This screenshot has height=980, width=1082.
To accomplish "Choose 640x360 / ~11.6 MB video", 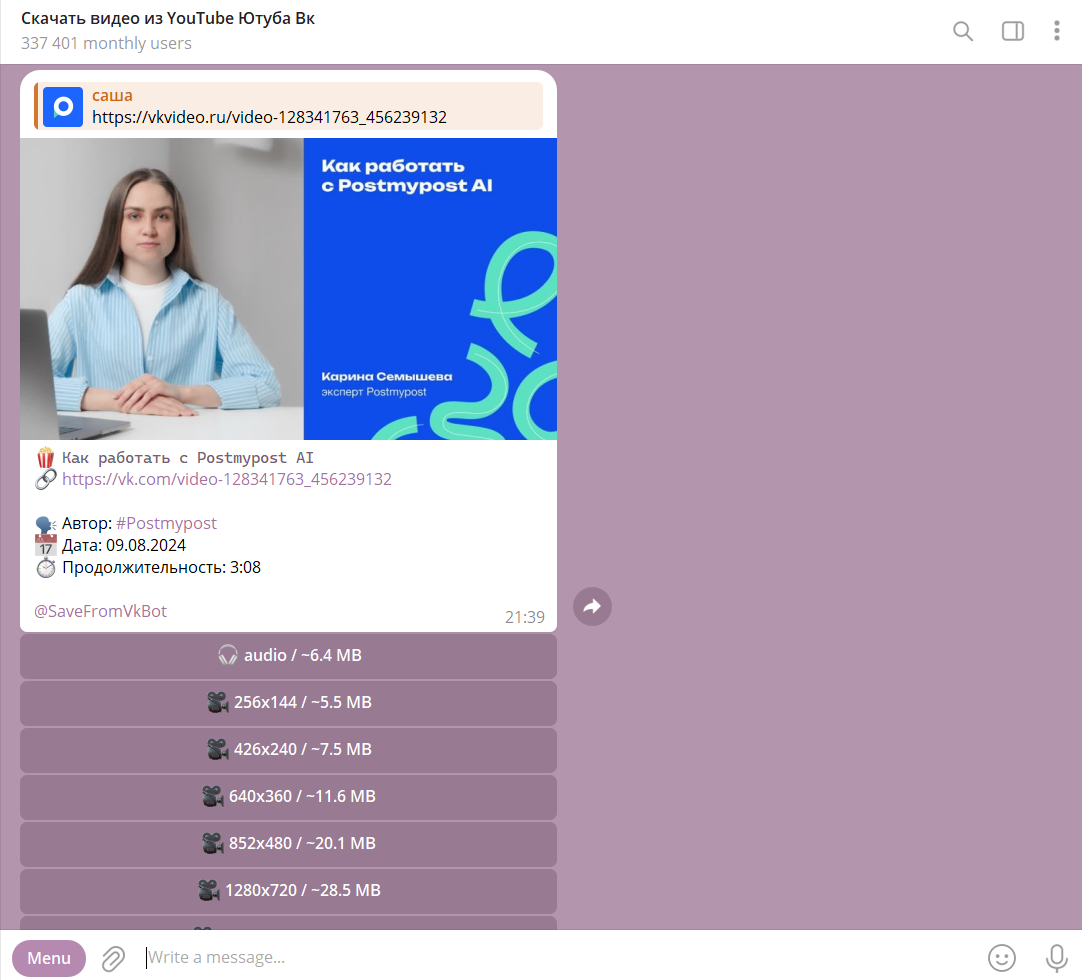I will pos(288,796).
